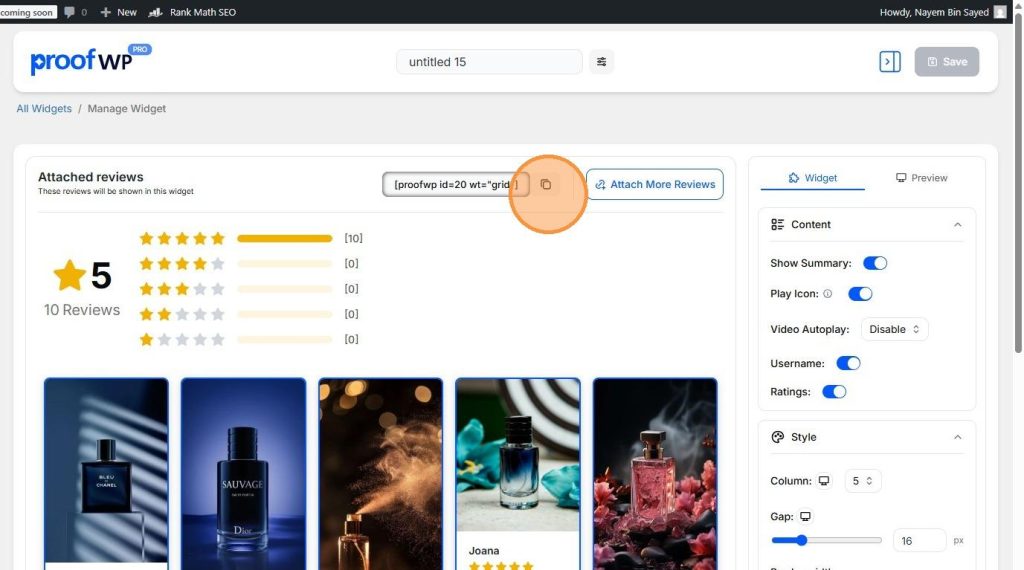This screenshot has height=570, width=1024.
Task: Click the Content section list icon
Action: 777,225
